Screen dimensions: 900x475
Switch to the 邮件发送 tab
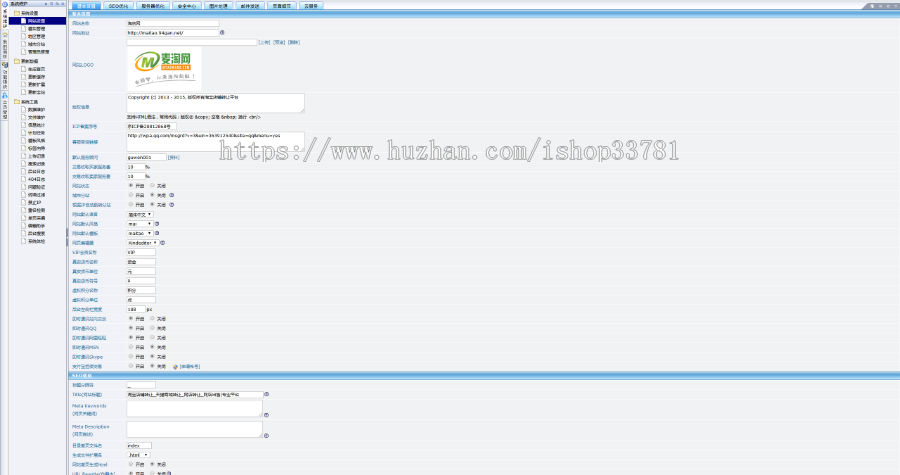(250, 6)
